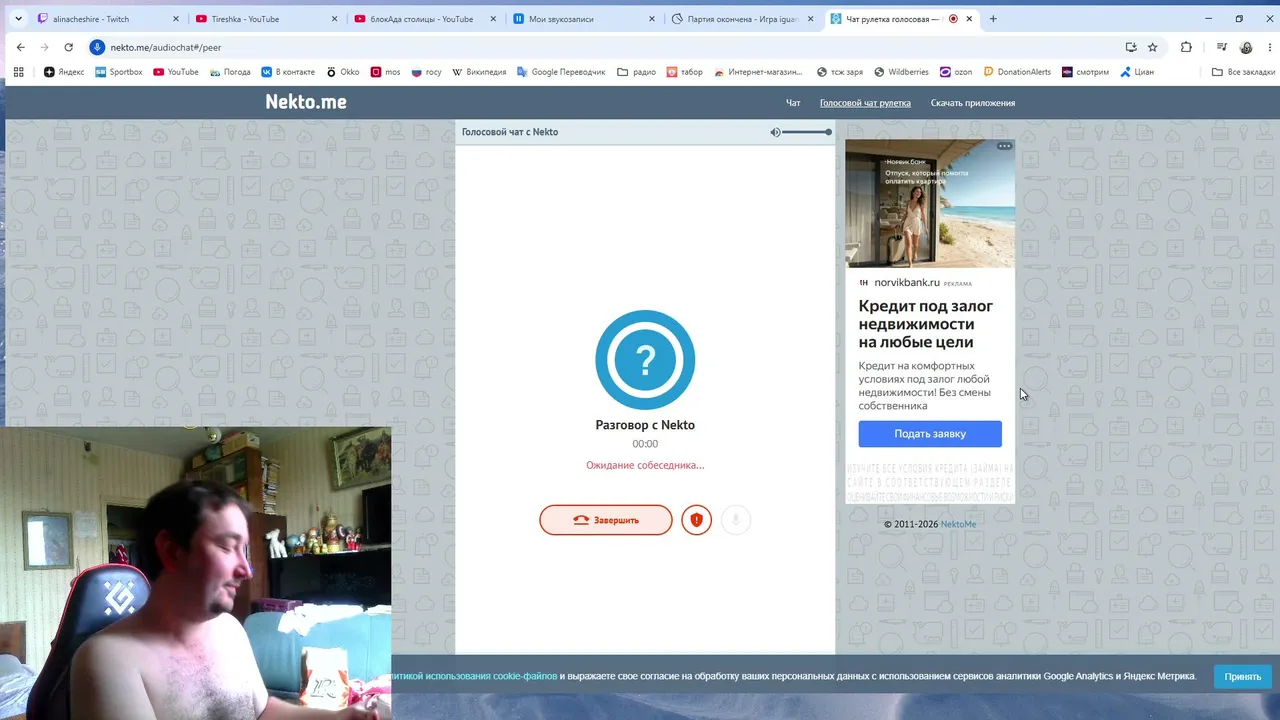Click the Голосовой чат с Nekto header
1280x720 pixels.
click(510, 132)
